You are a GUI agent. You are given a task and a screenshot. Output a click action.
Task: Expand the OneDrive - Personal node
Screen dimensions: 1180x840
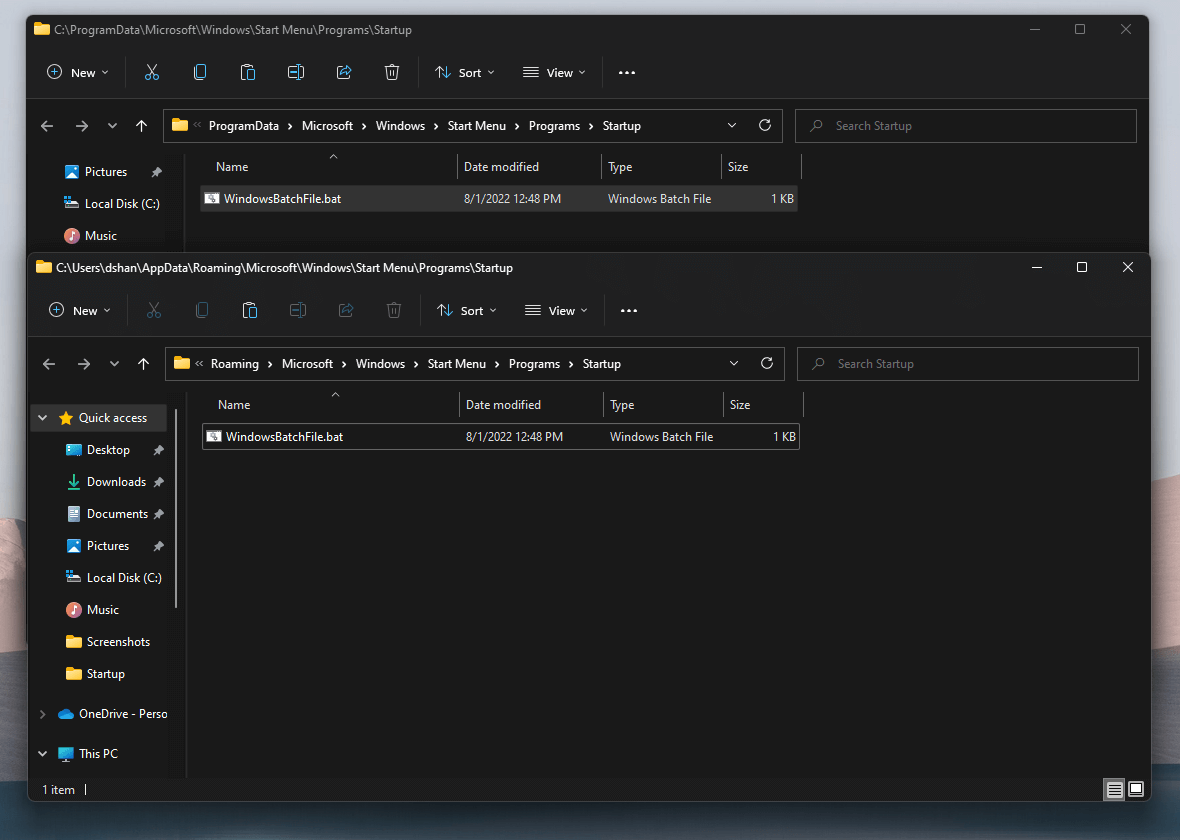[x=42, y=714]
